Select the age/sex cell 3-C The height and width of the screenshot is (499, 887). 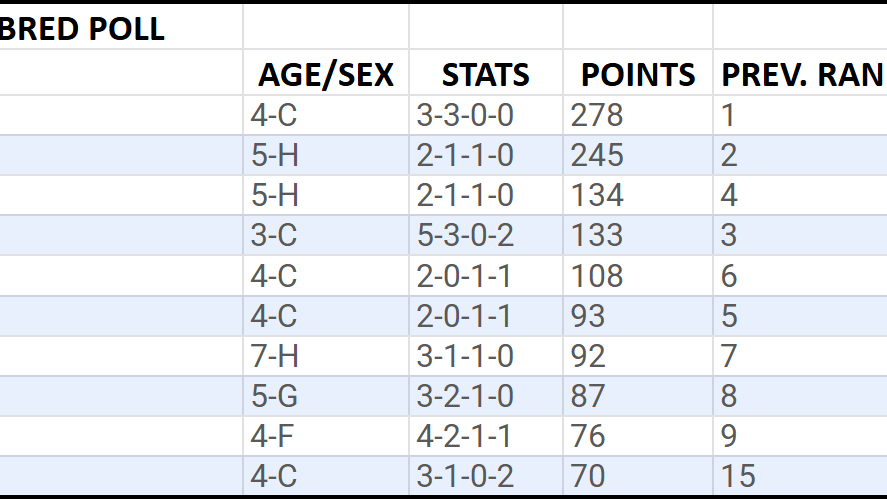point(326,235)
